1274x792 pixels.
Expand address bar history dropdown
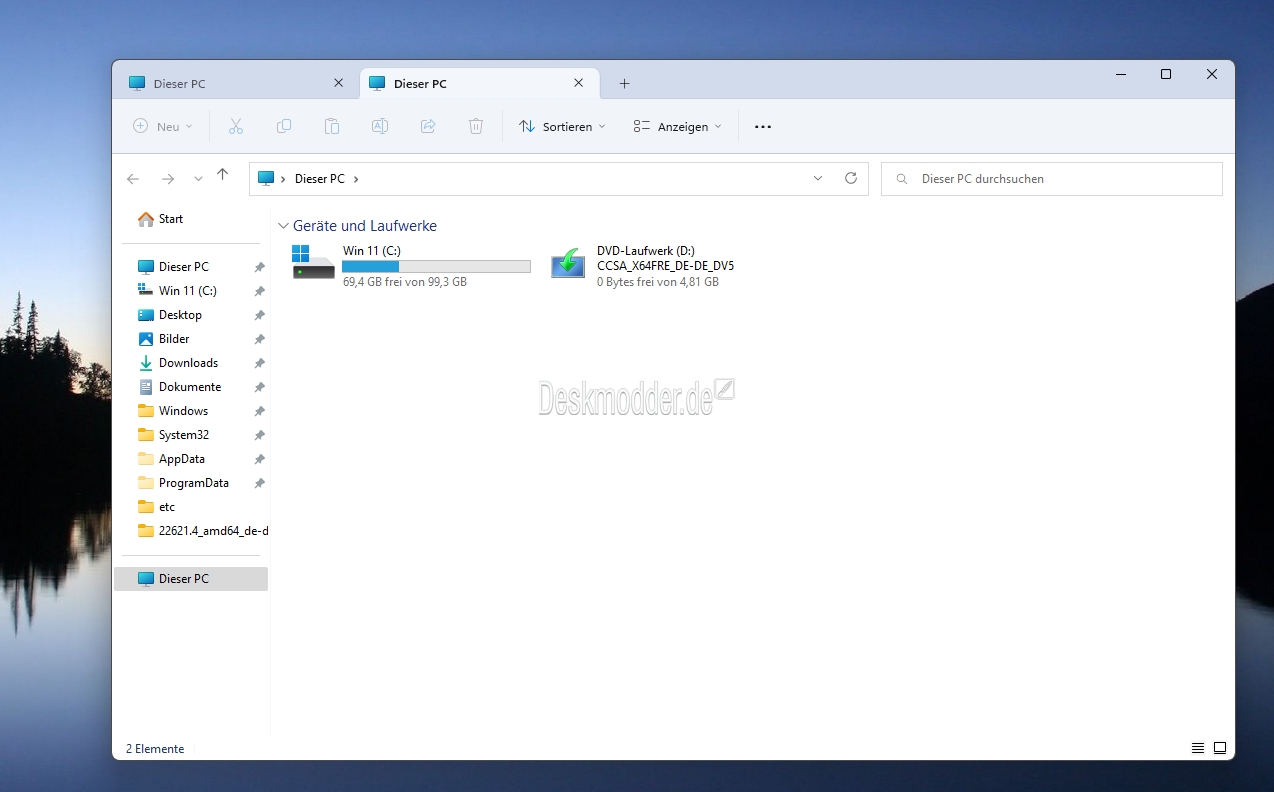tap(817, 178)
